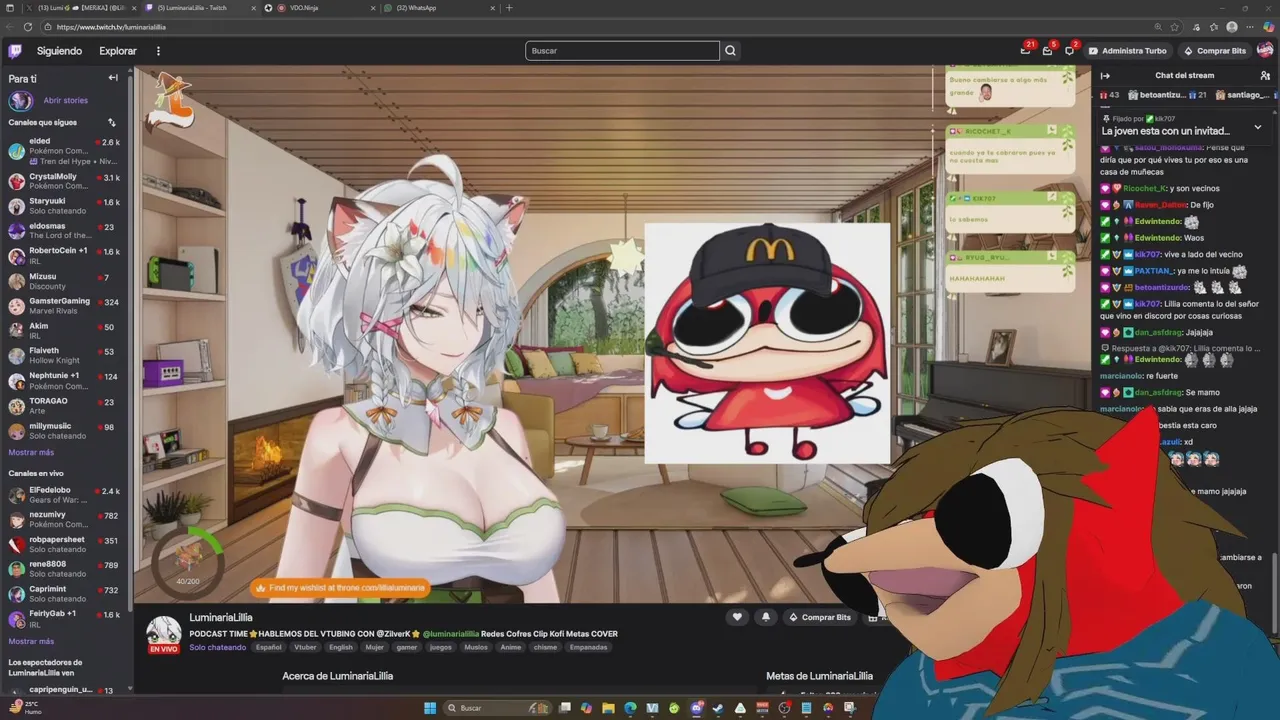The width and height of the screenshot is (1280, 720).
Task: Sort followed channels with the arrows icon
Action: [112, 122]
